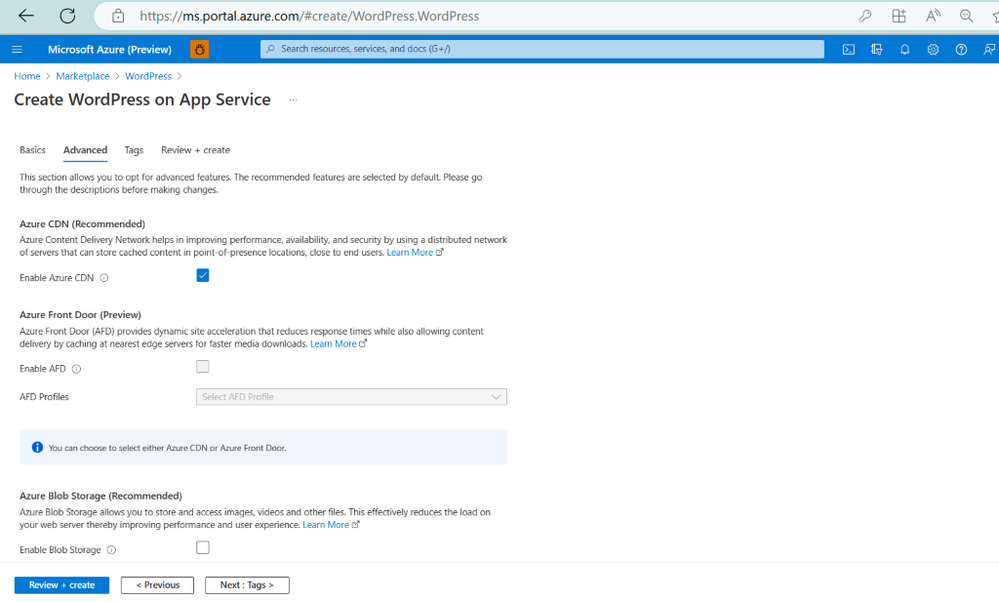The image size is (999, 602).
Task: Click the browser extensions grid icon
Action: pyautogui.click(x=899, y=16)
